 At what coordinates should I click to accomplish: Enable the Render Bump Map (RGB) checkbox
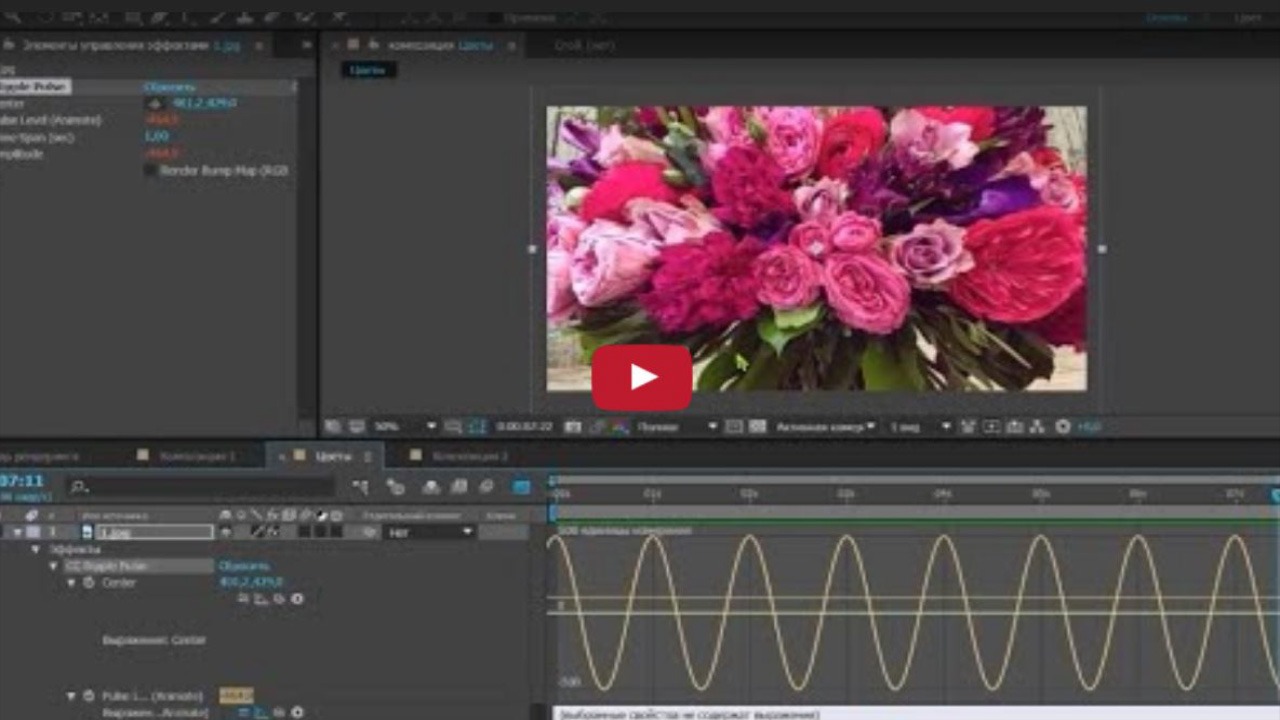tap(148, 170)
